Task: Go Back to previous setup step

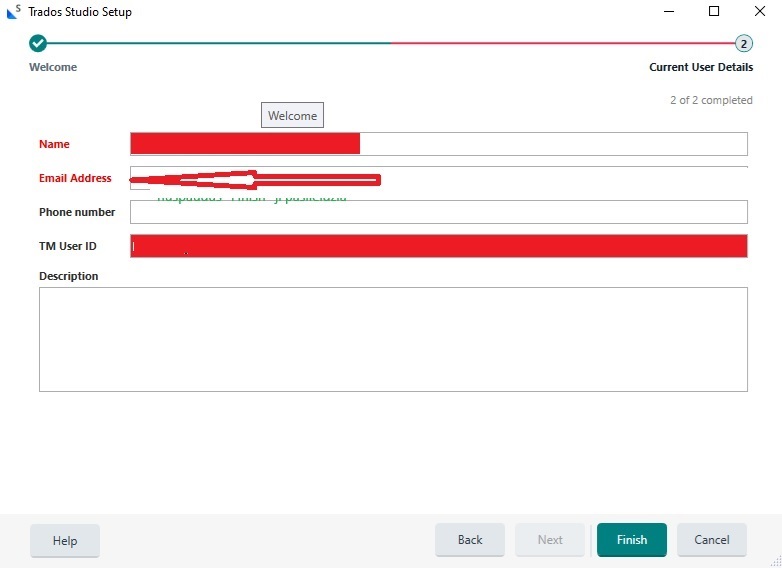Action: coord(470,540)
